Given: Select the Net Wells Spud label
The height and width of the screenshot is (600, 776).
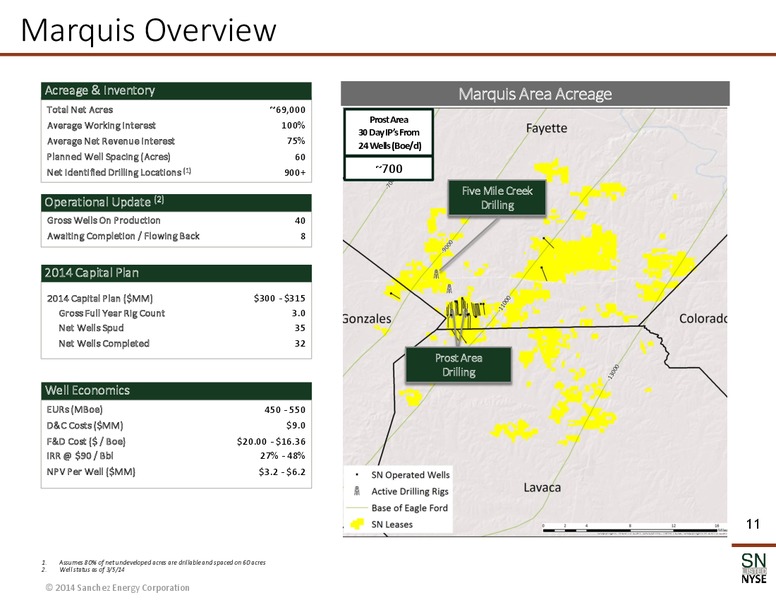Looking at the screenshot, I should point(91,328).
